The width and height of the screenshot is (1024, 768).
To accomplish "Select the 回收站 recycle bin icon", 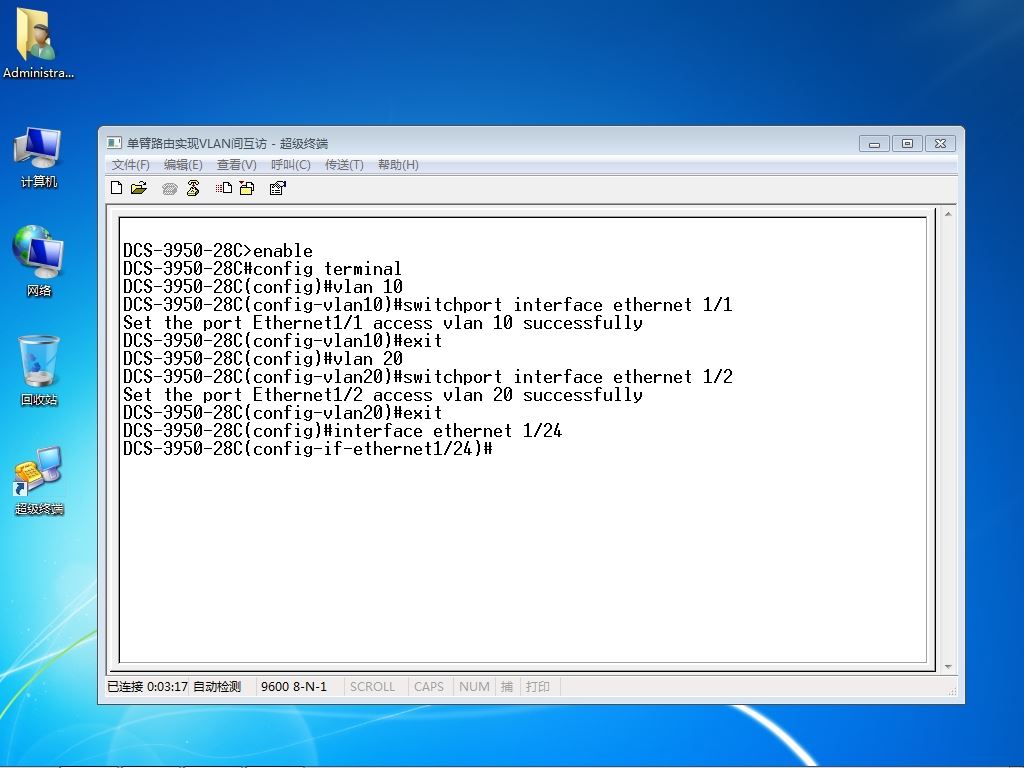I will point(39,370).
